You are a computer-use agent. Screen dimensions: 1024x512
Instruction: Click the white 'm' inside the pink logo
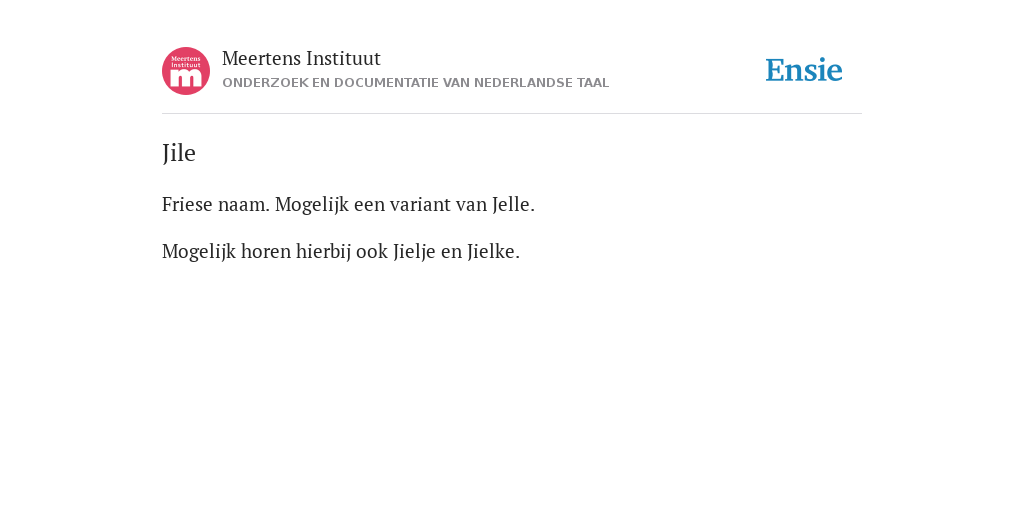(x=186, y=77)
